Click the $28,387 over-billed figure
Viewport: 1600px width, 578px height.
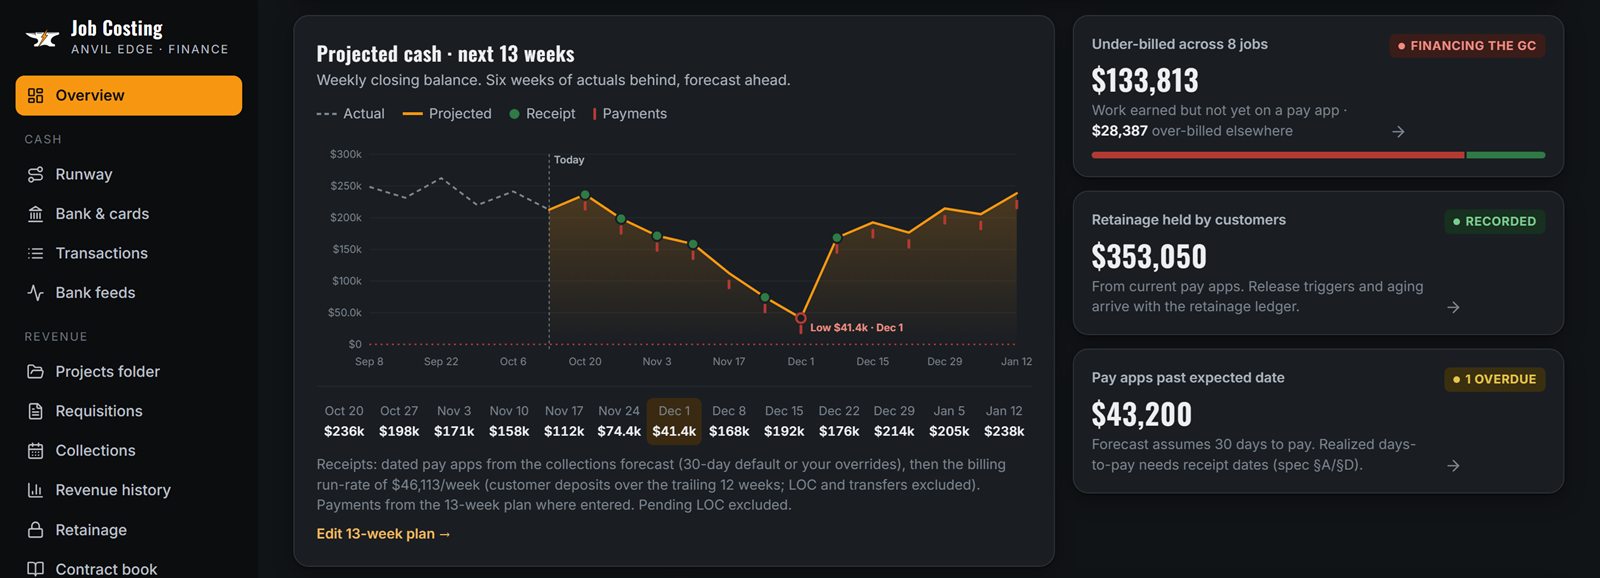pyautogui.click(x=1120, y=131)
